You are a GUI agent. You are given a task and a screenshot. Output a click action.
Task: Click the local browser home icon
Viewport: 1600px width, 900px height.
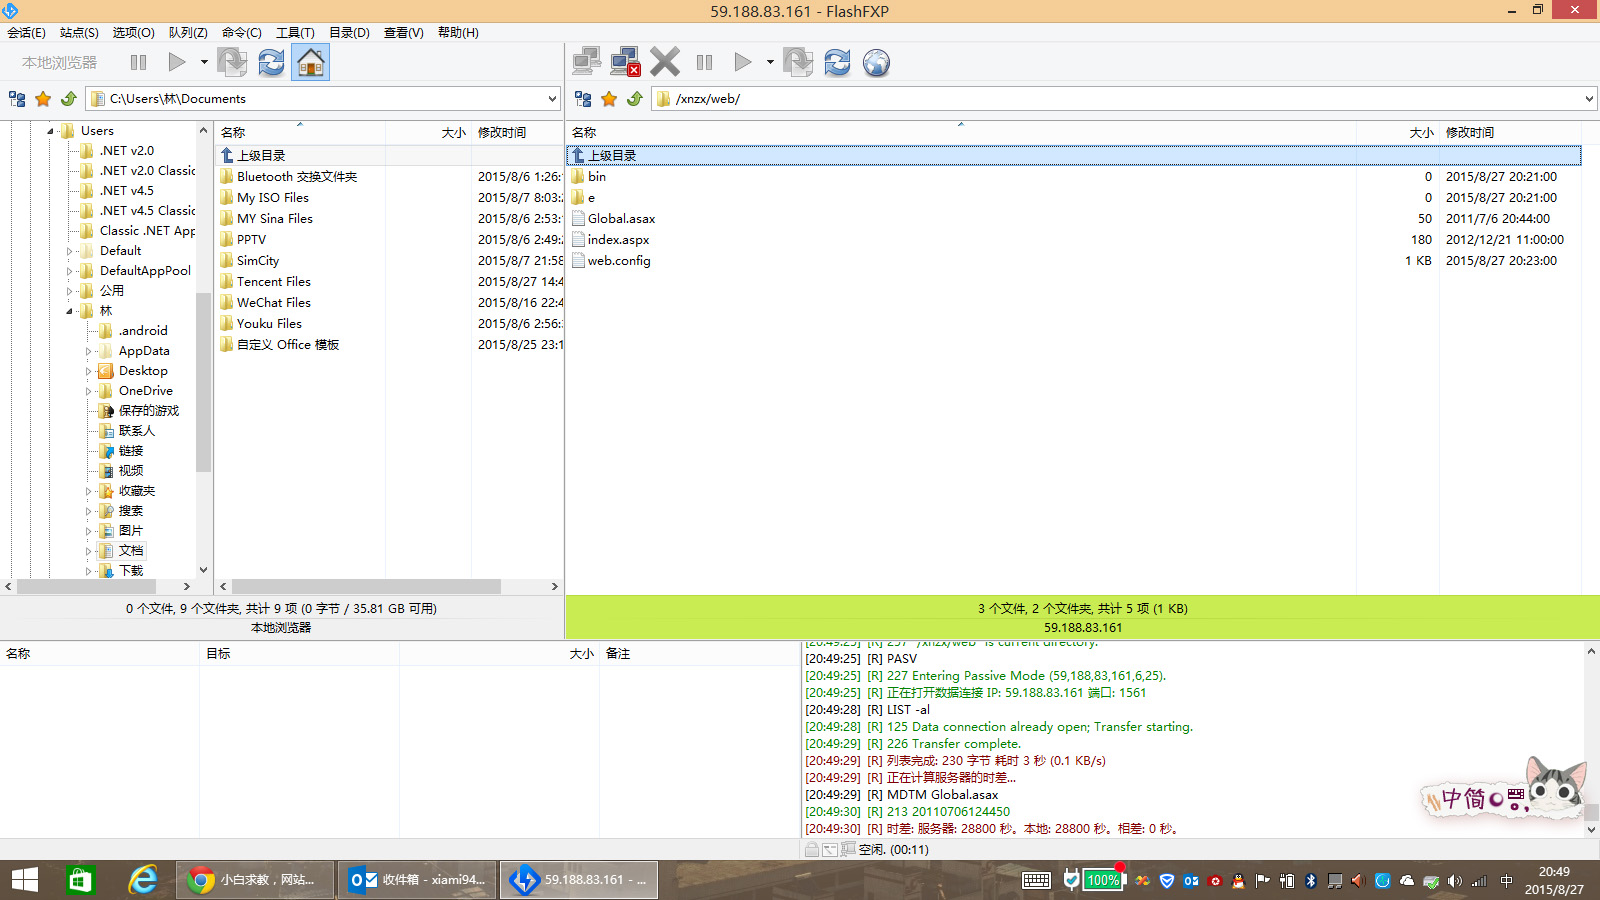(x=311, y=63)
